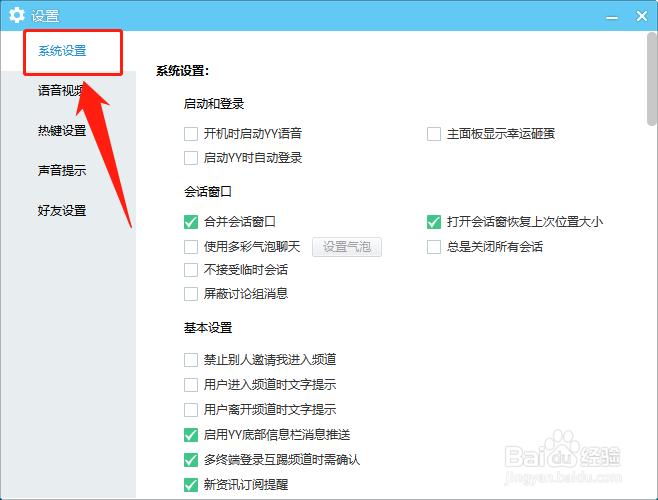Minimize the 设置 window
The height and width of the screenshot is (500, 658).
[611, 17]
